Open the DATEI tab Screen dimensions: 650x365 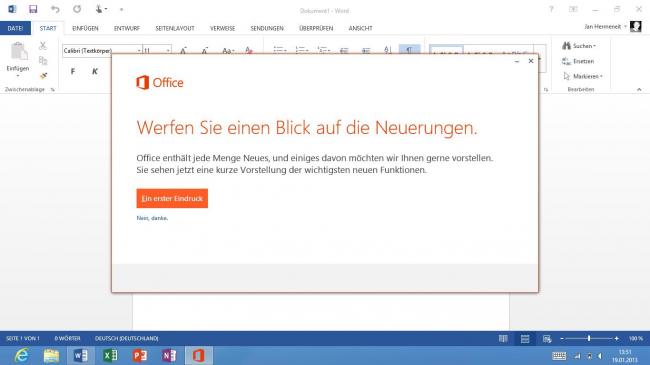coord(15,28)
